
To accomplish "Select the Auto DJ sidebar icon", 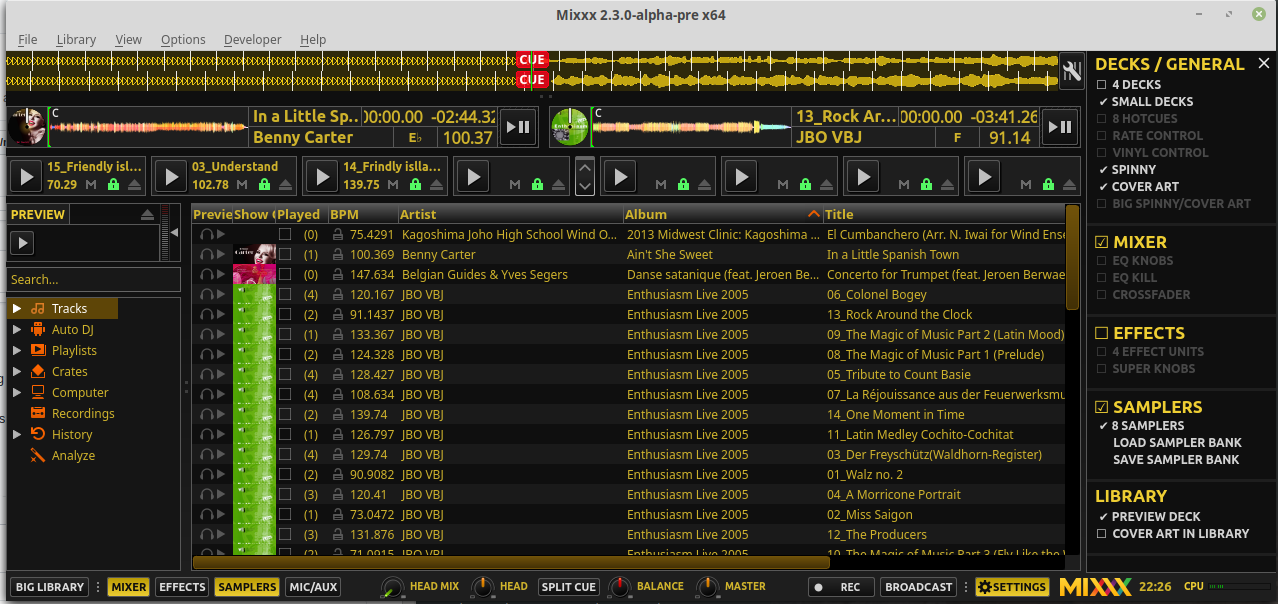I will 38,330.
